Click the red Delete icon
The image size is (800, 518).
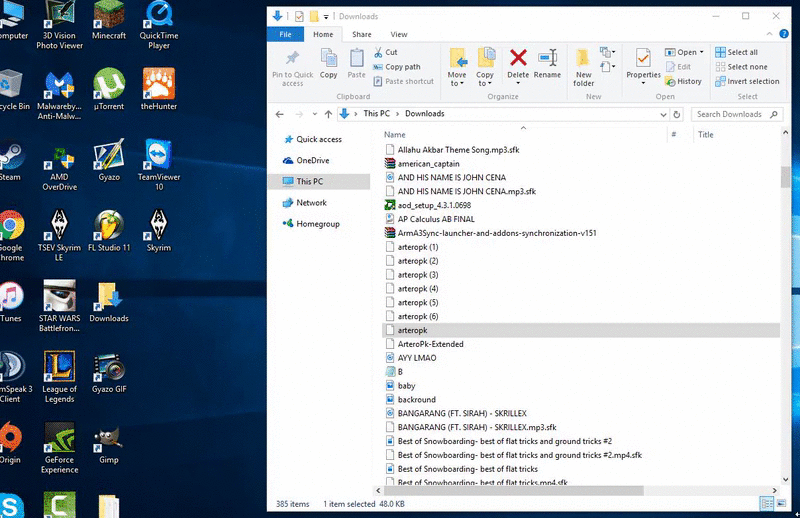[x=518, y=58]
